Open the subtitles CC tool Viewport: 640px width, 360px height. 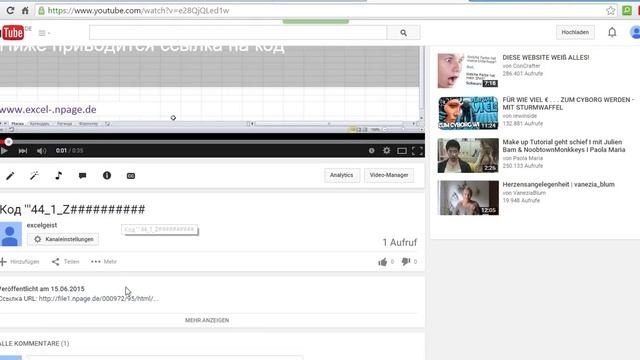131,176
